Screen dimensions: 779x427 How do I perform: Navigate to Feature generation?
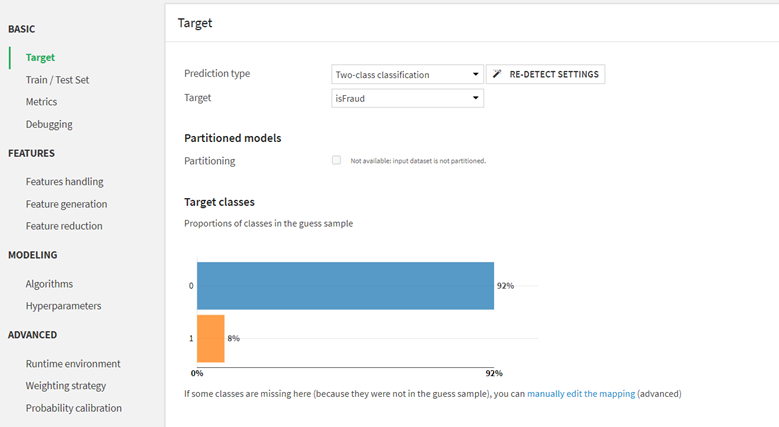[66, 204]
